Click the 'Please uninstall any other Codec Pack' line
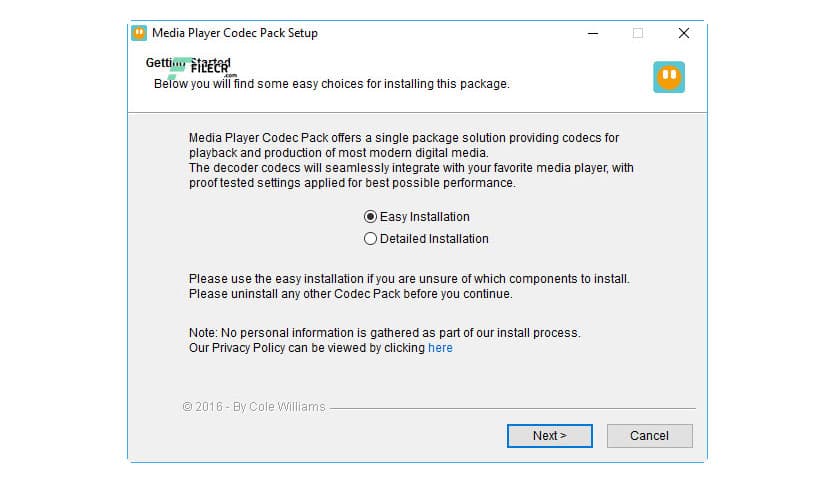The height and width of the screenshot is (484, 836). tap(350, 294)
